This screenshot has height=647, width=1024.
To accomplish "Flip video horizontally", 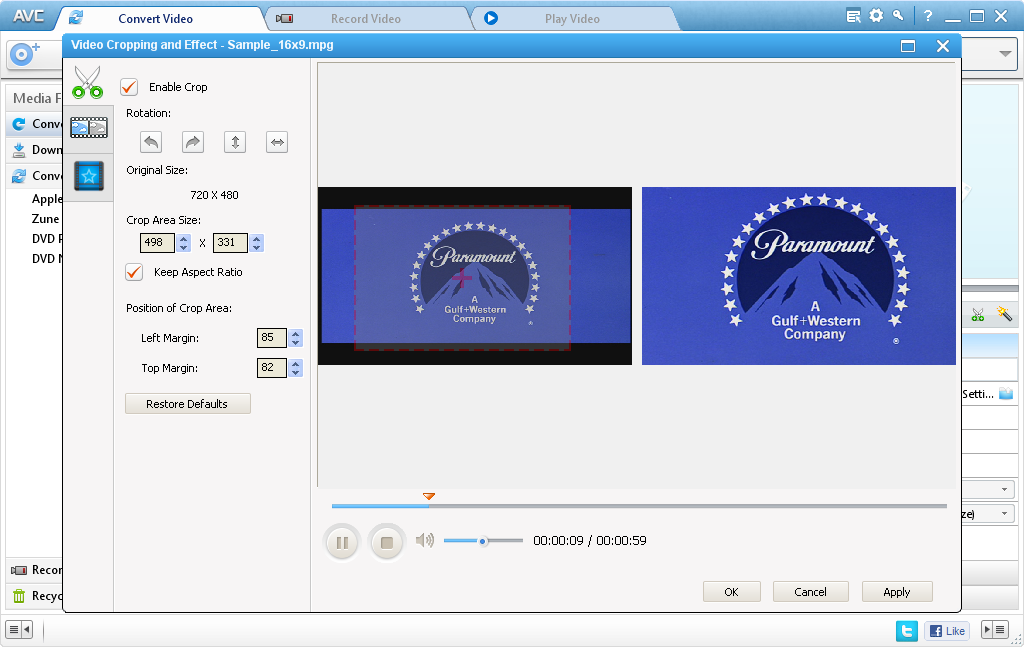I will point(277,142).
